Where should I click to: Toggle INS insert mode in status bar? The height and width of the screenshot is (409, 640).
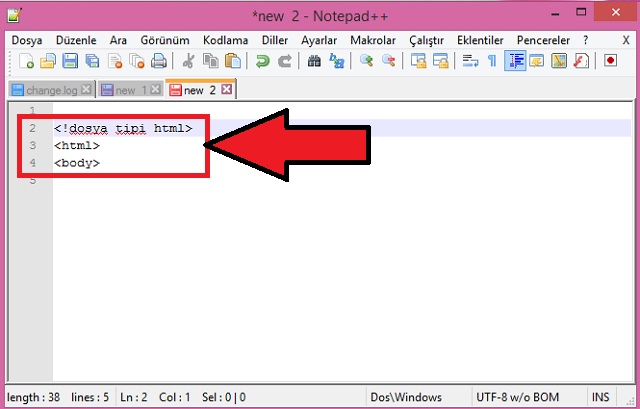click(x=600, y=397)
